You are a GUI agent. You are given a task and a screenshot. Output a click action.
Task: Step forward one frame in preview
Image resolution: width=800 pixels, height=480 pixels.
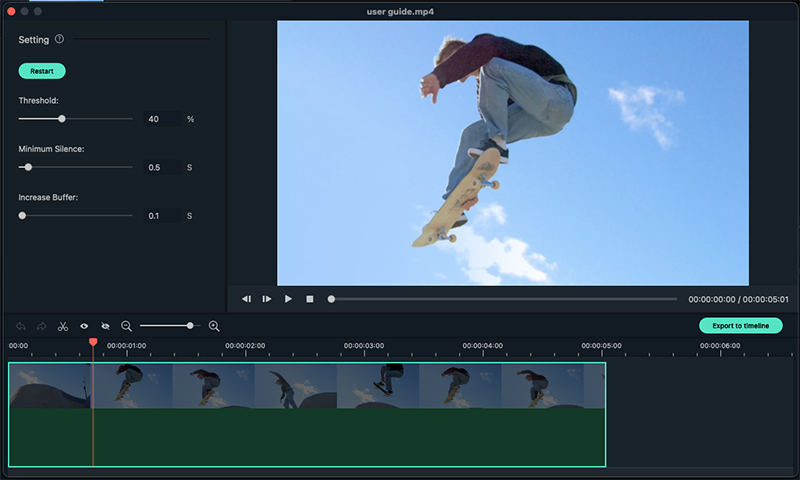click(267, 299)
